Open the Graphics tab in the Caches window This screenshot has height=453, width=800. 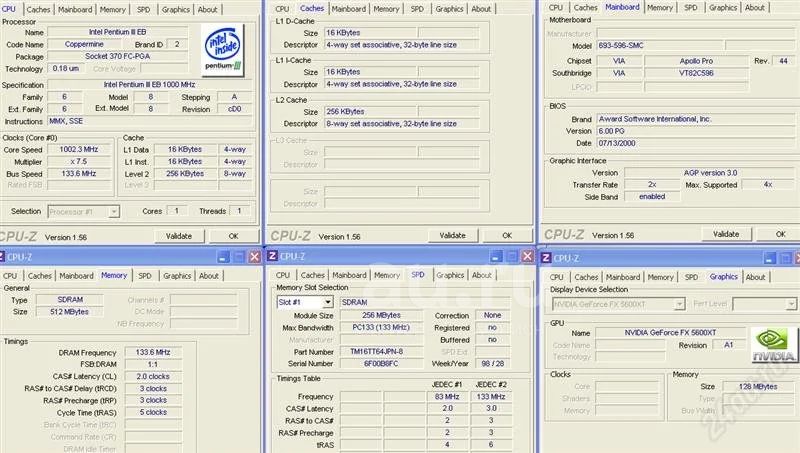pyautogui.click(x=449, y=9)
